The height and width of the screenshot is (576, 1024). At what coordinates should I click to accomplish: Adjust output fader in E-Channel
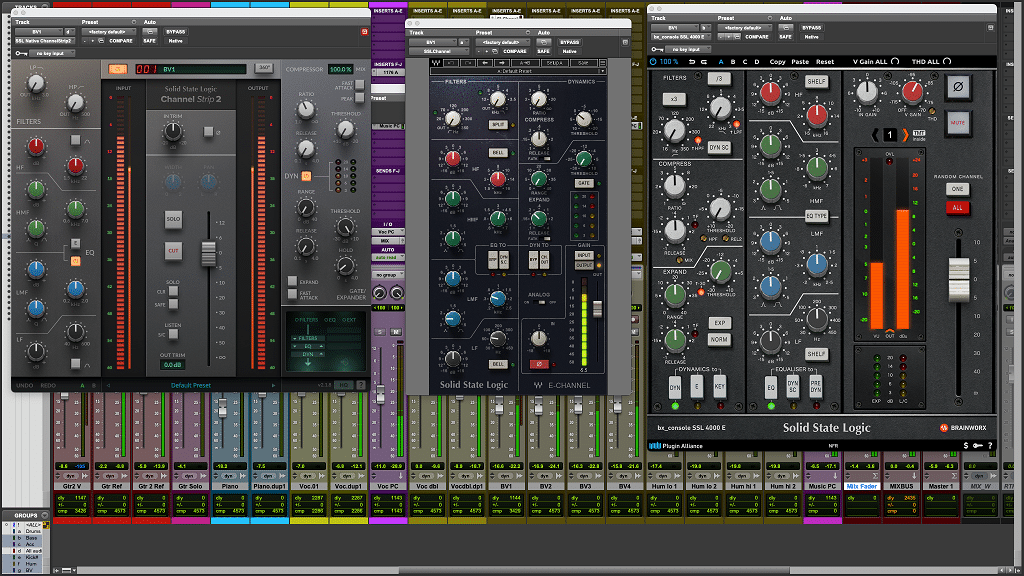597,309
